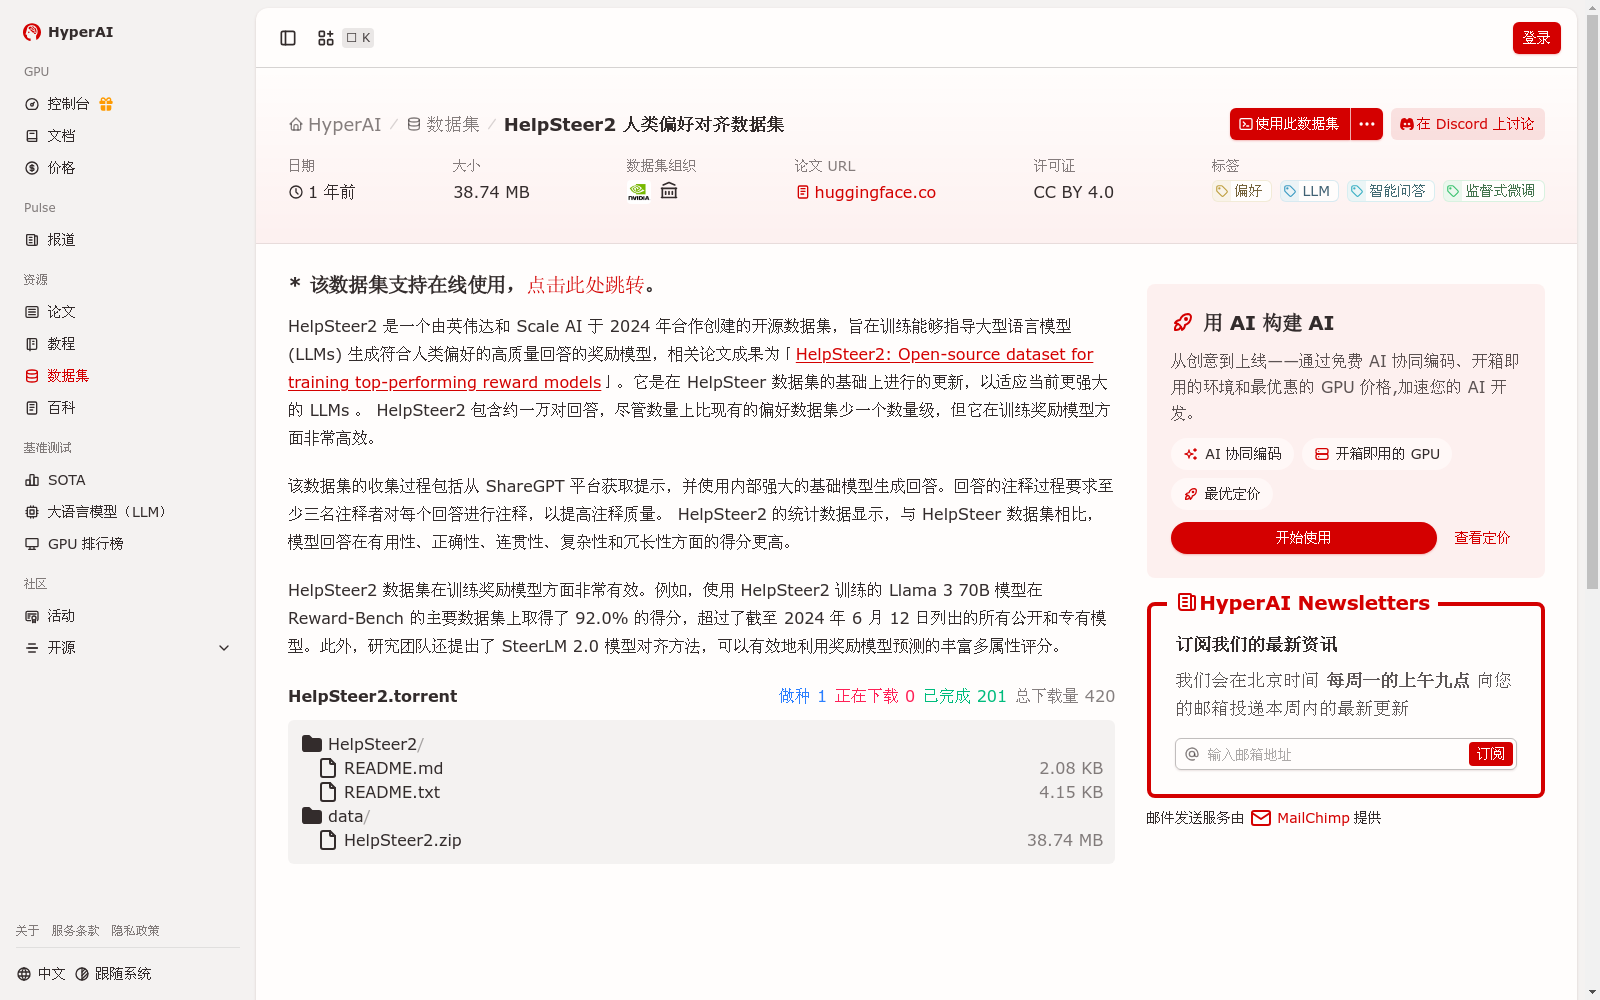Go to 数据集 breadcrumb link
The height and width of the screenshot is (1000, 1600).
[443, 125]
